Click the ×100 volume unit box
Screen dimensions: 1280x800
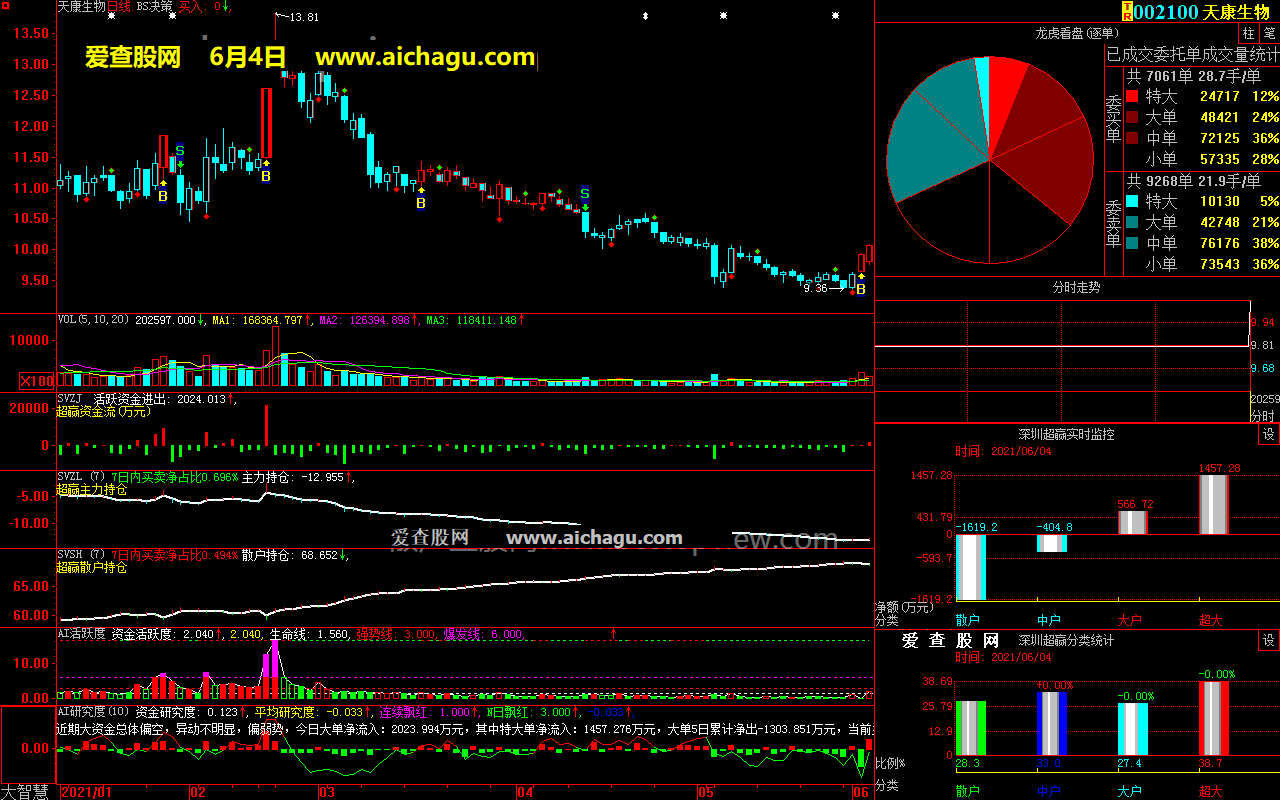pos(39,380)
